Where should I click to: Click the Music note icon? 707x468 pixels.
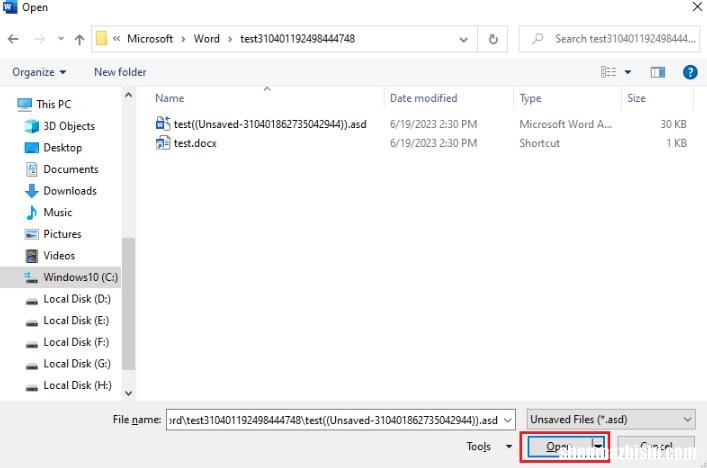[x=32, y=212]
